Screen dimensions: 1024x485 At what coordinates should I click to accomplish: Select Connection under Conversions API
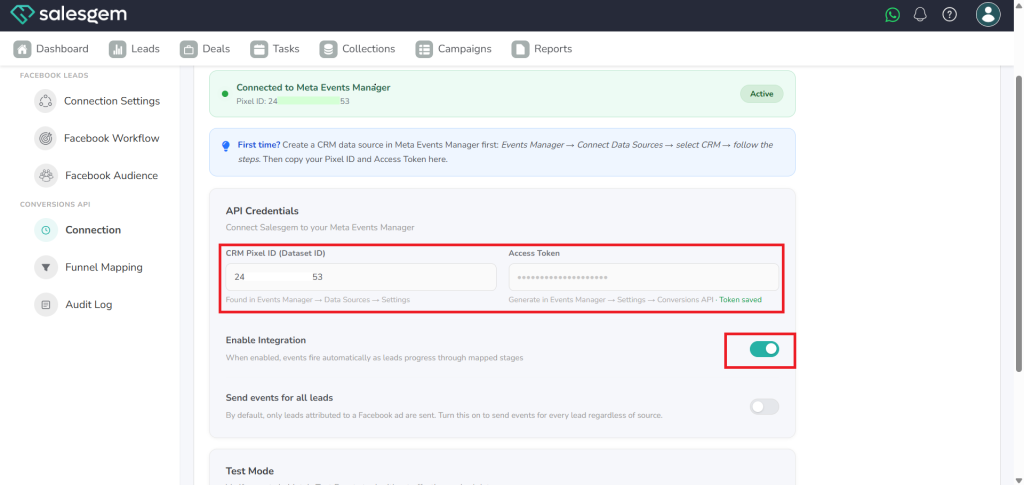tap(93, 230)
